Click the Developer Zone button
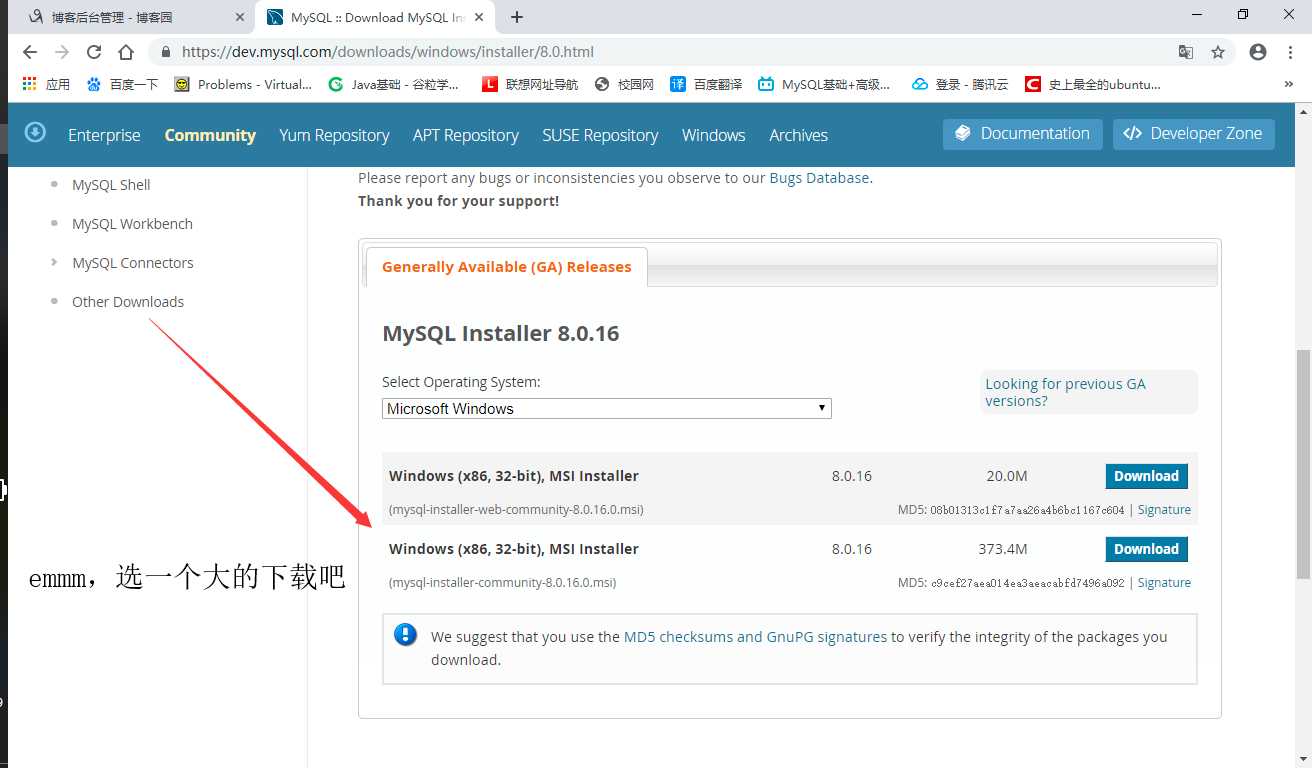The image size is (1312, 768). 1194,134
